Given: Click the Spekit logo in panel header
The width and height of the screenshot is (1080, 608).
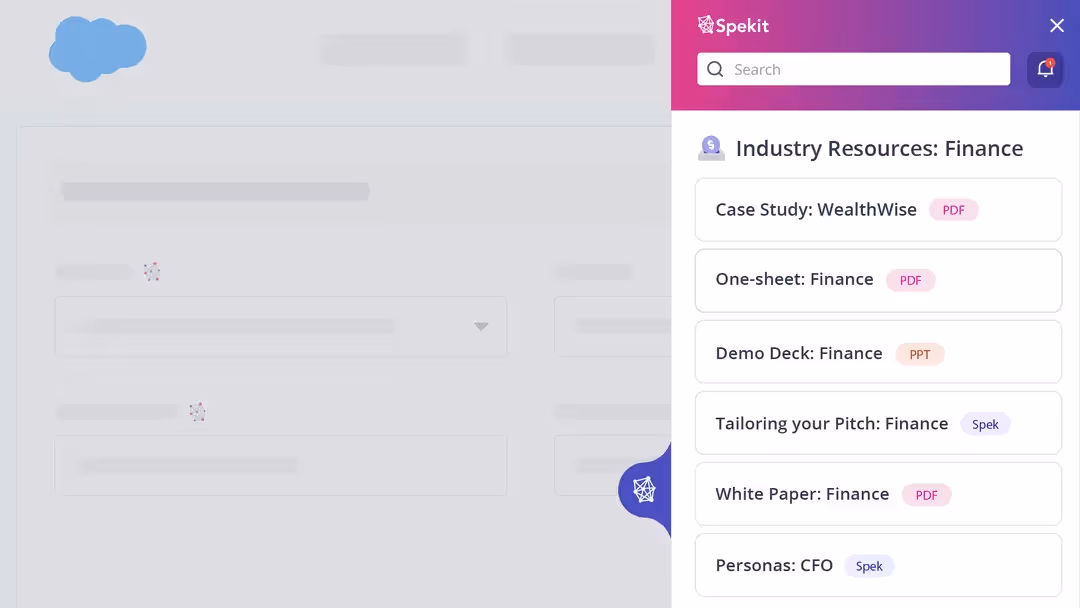Looking at the screenshot, I should point(733,25).
